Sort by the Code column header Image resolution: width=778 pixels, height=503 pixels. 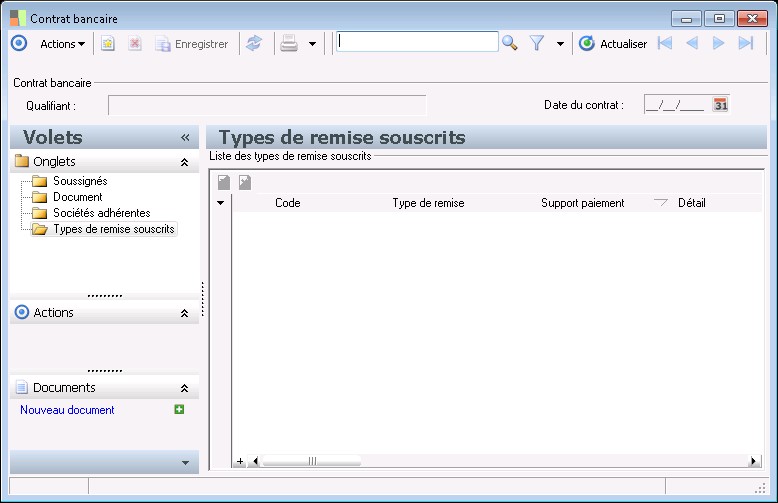[288, 203]
